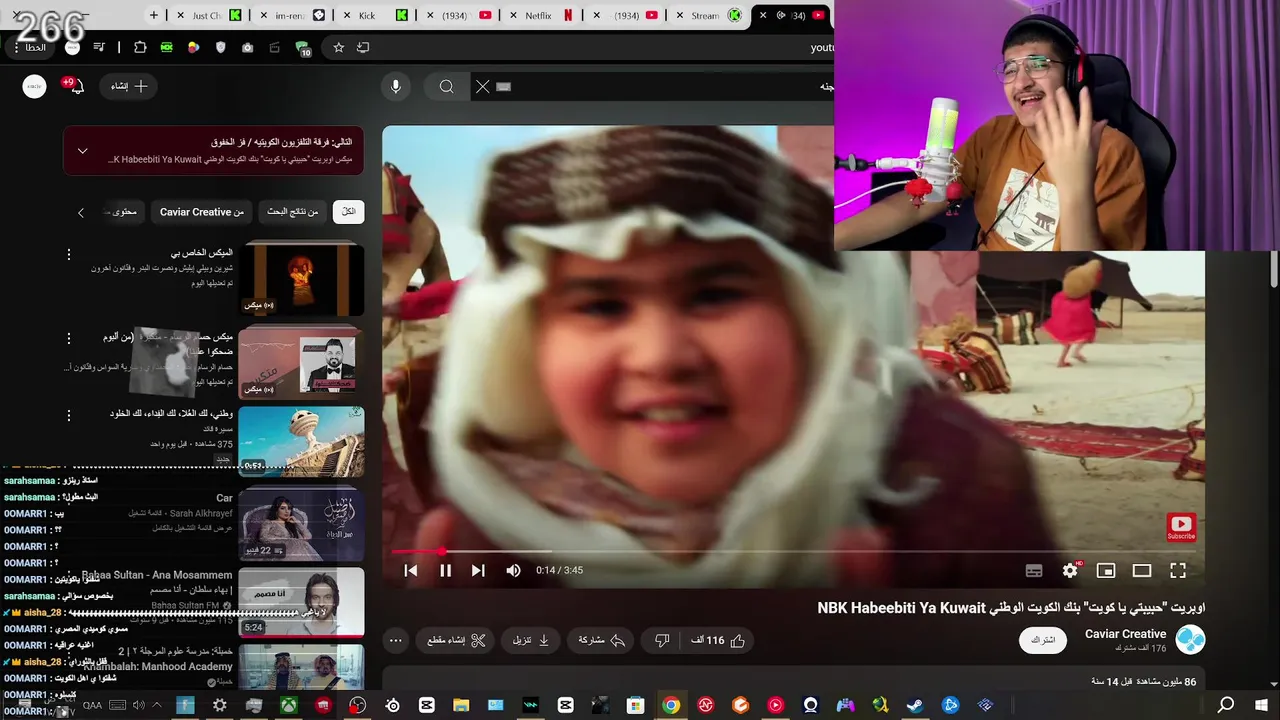This screenshot has width=1280, height=720.
Task: Open the YouTube account avatar menu
Action: 34,86
